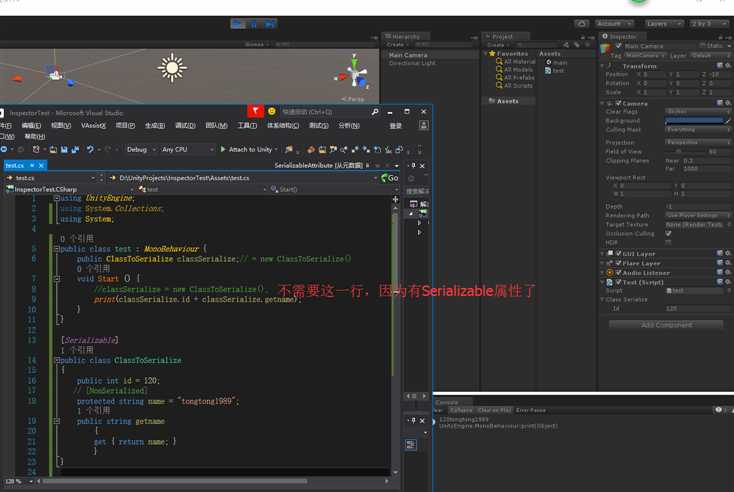Image resolution: width=734 pixels, height=492 pixels.
Task: Open Audio Listener gear settings icon
Action: coord(728,272)
